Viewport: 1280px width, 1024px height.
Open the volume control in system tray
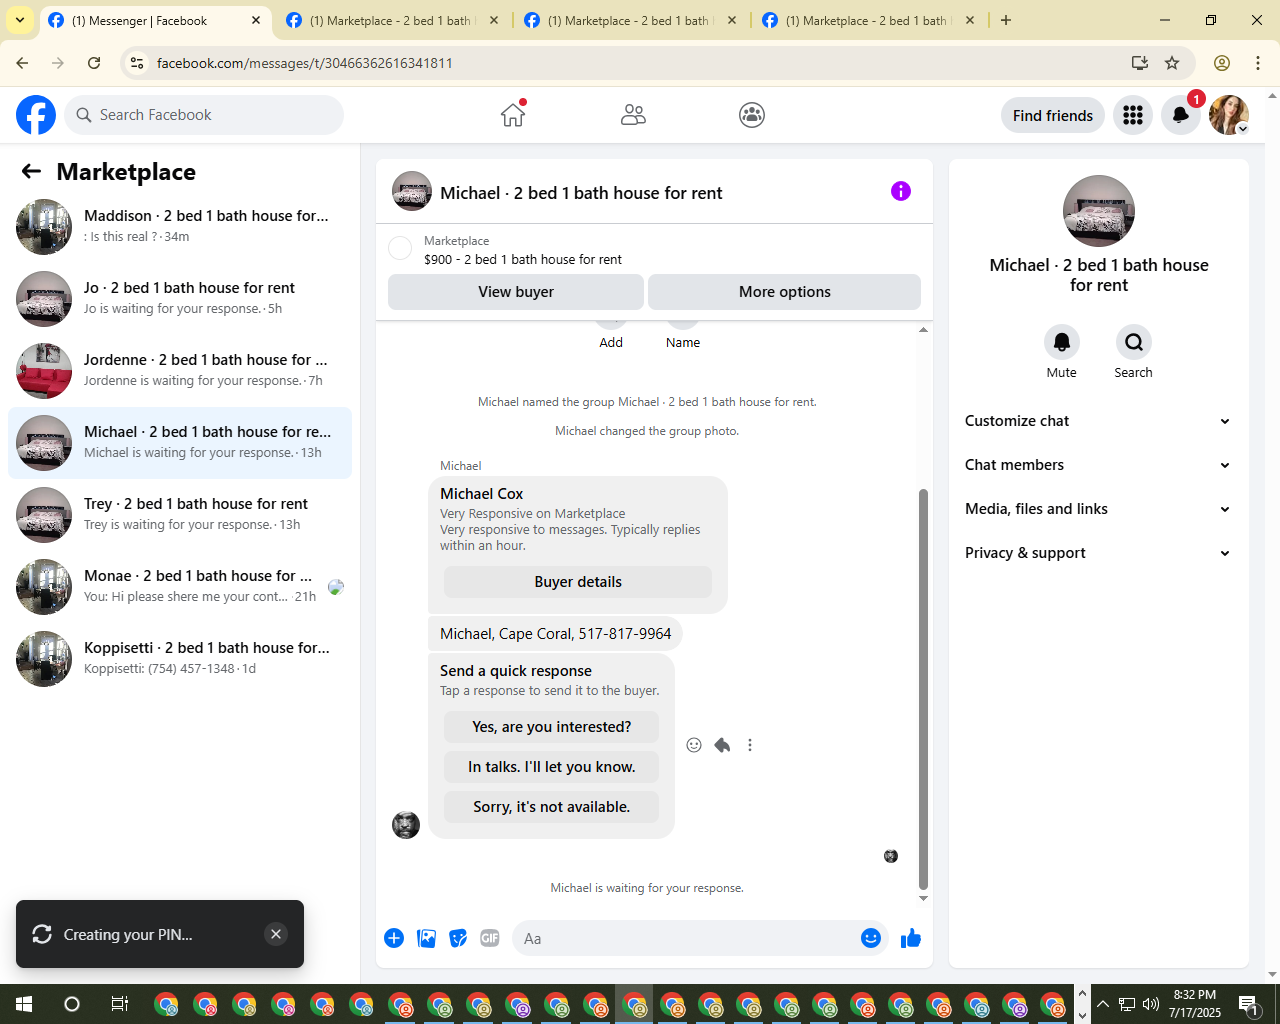coord(1151,1004)
